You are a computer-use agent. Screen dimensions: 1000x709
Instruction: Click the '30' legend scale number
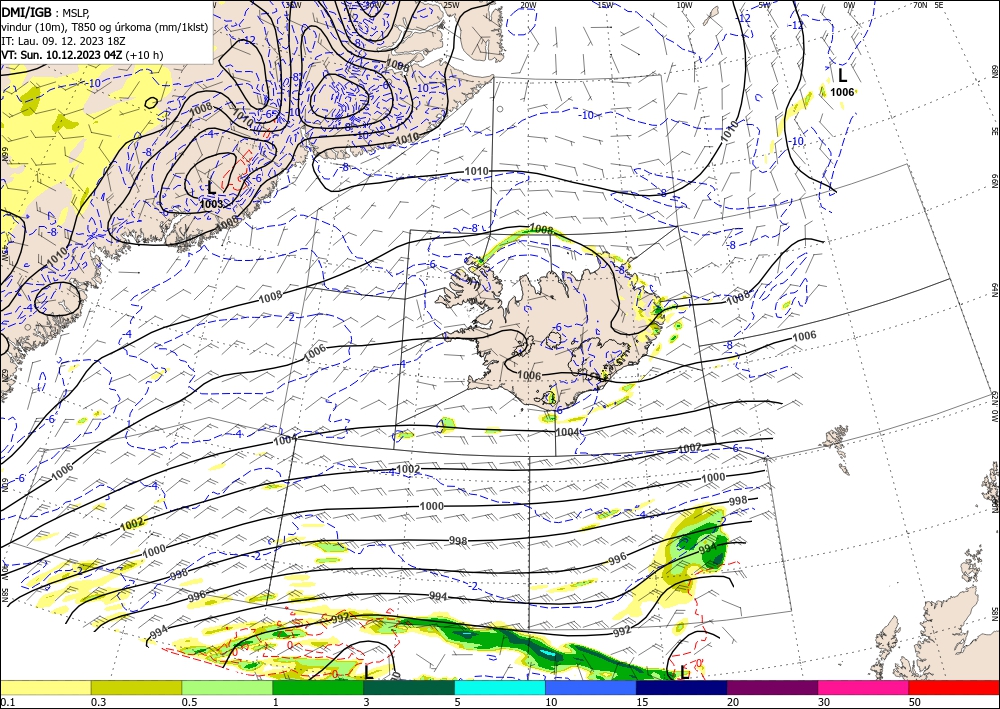[824, 702]
